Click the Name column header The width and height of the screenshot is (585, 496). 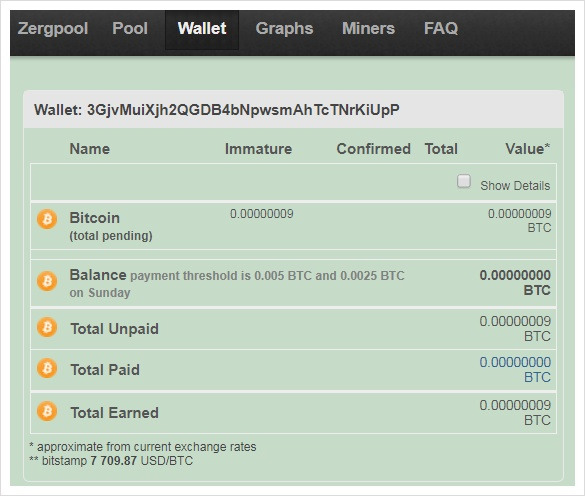click(x=90, y=149)
